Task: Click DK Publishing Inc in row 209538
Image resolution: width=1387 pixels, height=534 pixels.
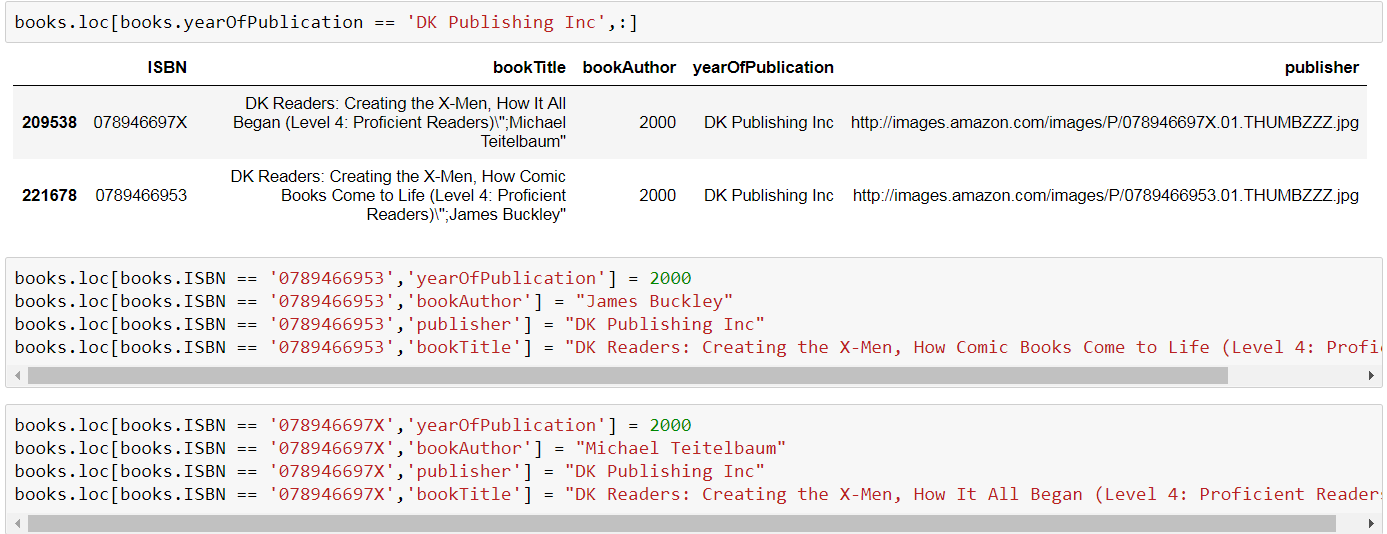Action: coord(768,122)
